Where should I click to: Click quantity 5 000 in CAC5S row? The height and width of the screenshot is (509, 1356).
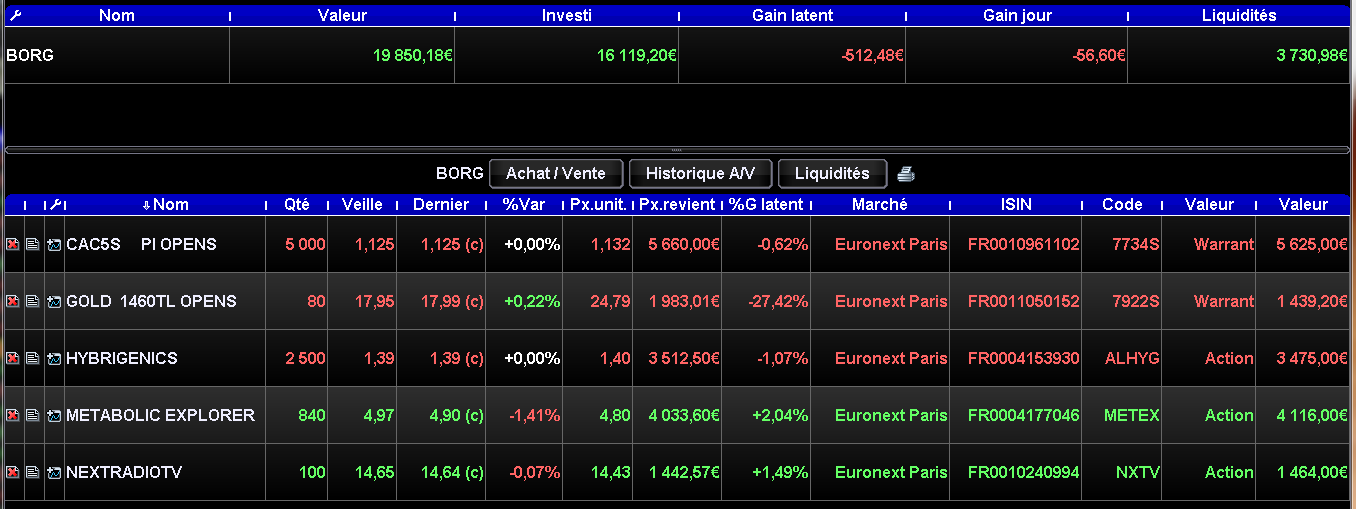click(x=306, y=245)
